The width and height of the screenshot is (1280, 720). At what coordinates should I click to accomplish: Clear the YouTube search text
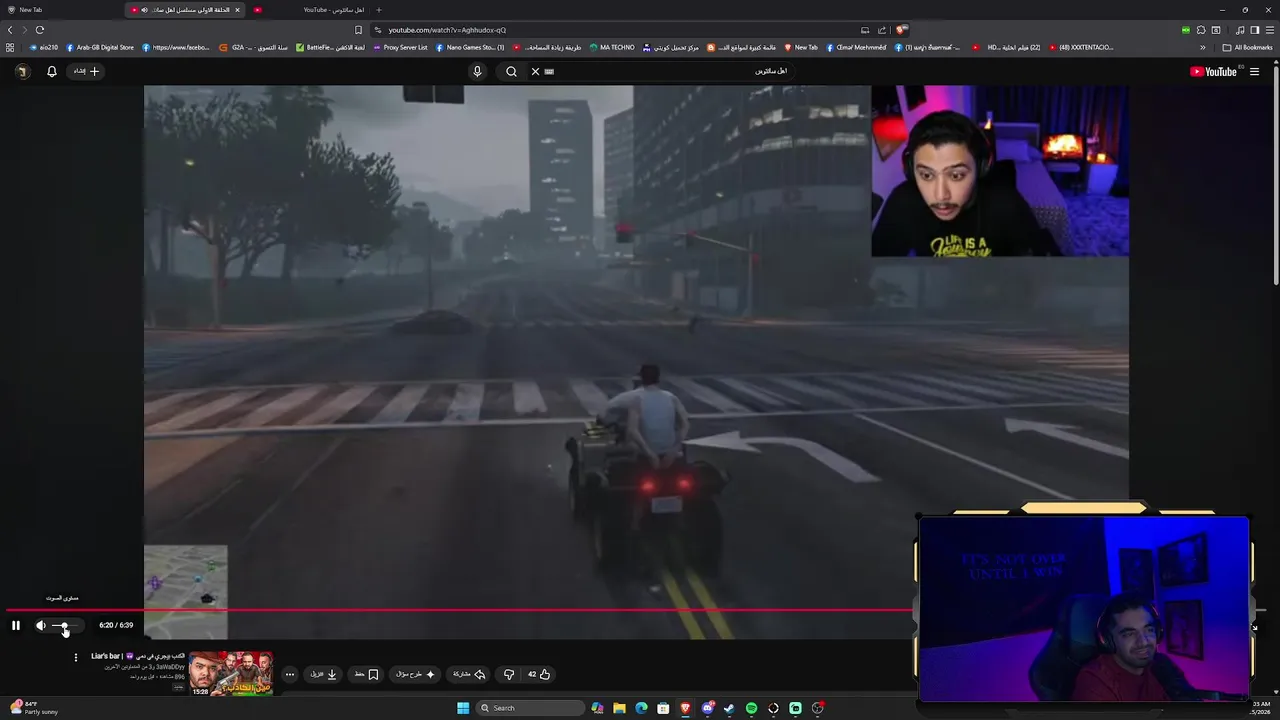(535, 71)
